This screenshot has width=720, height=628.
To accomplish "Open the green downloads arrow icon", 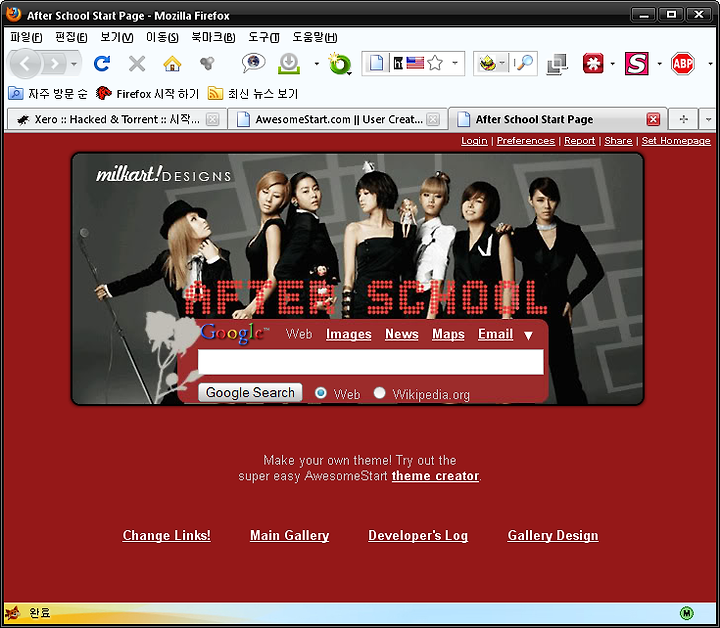I will 289,63.
